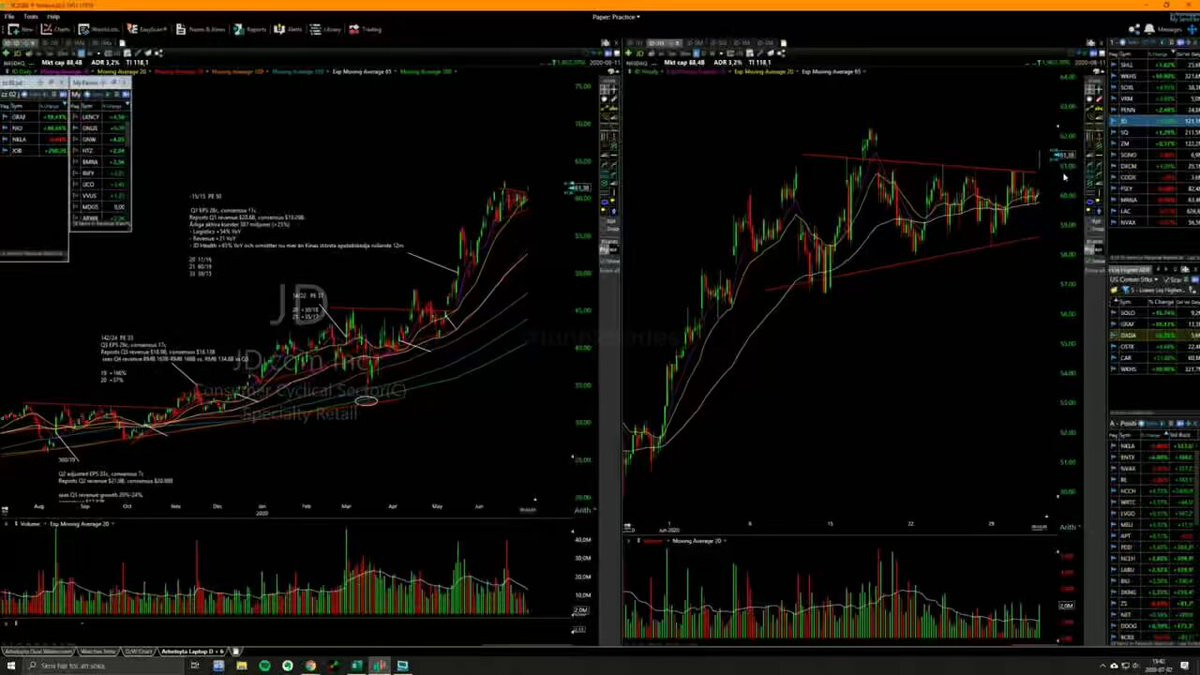The height and width of the screenshot is (675, 1200).
Task: Select LABU row in positions list
Action: pyautogui.click(x=1154, y=569)
